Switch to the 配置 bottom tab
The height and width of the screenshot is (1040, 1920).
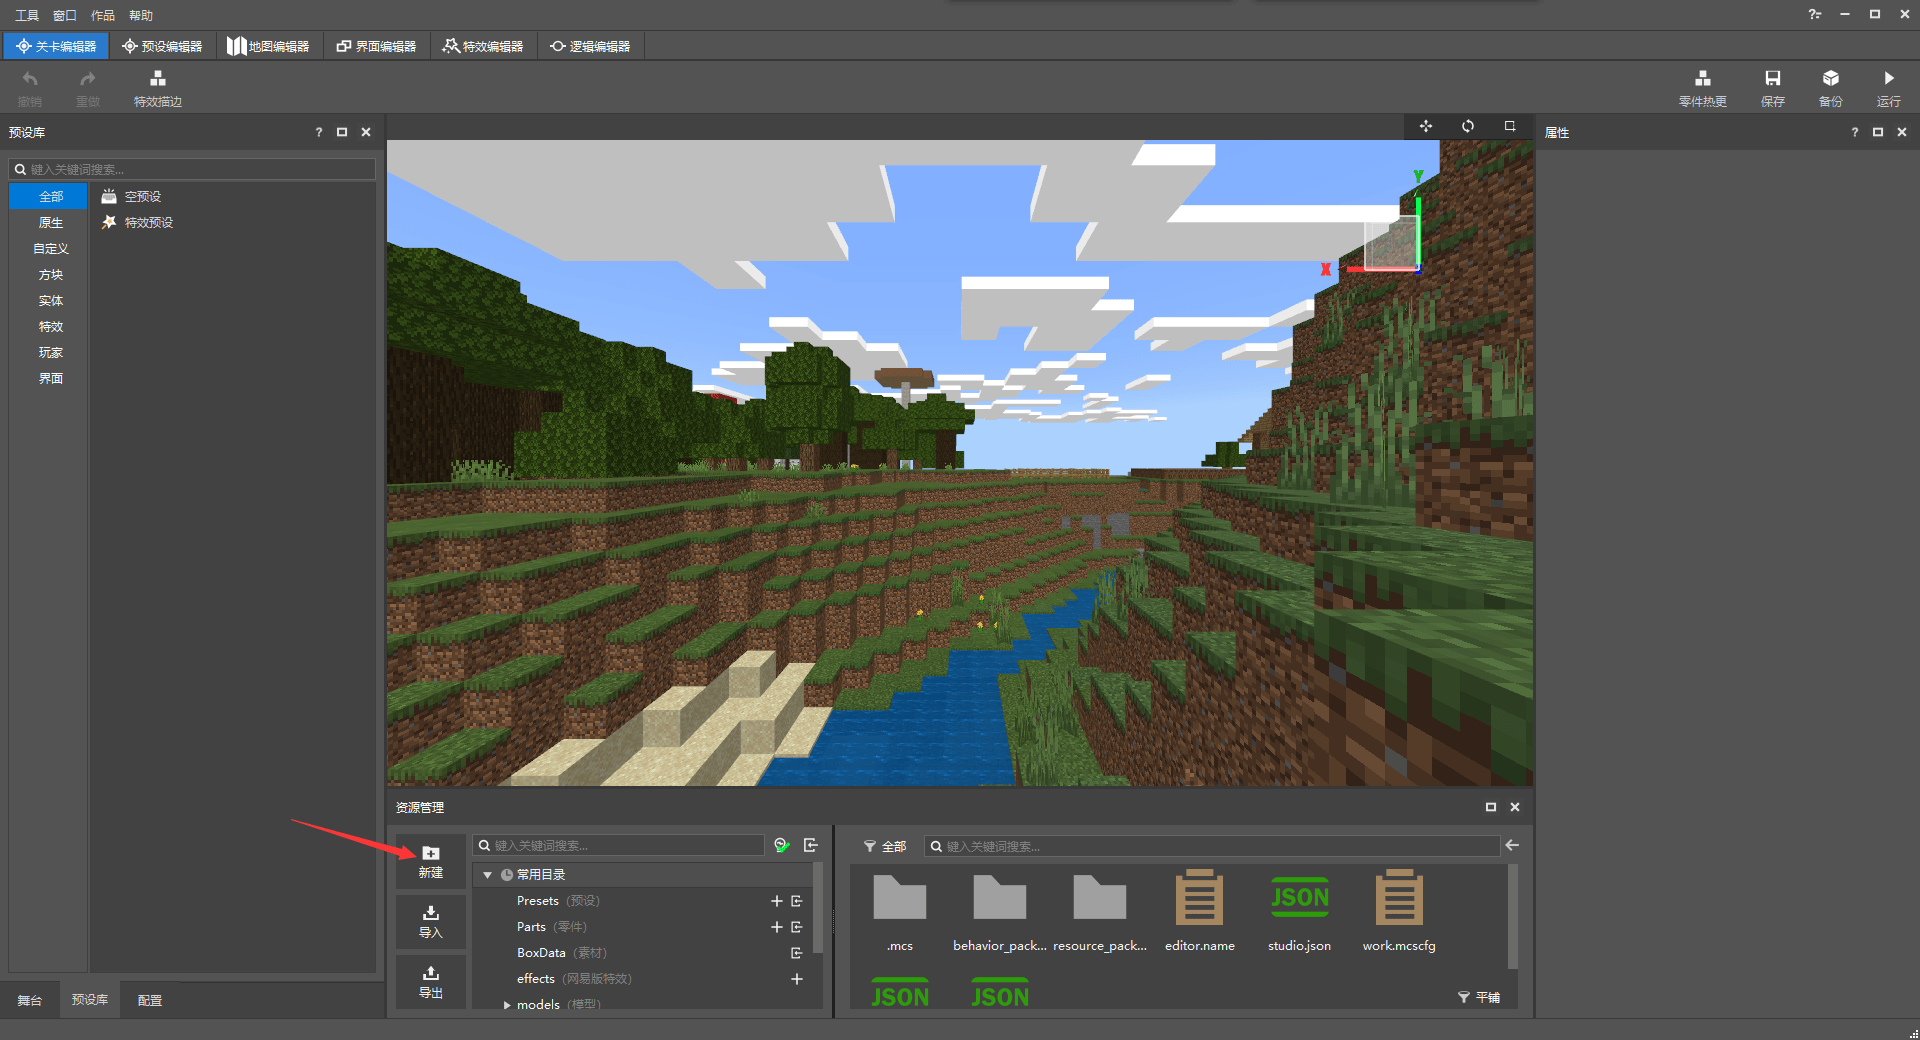click(150, 1000)
